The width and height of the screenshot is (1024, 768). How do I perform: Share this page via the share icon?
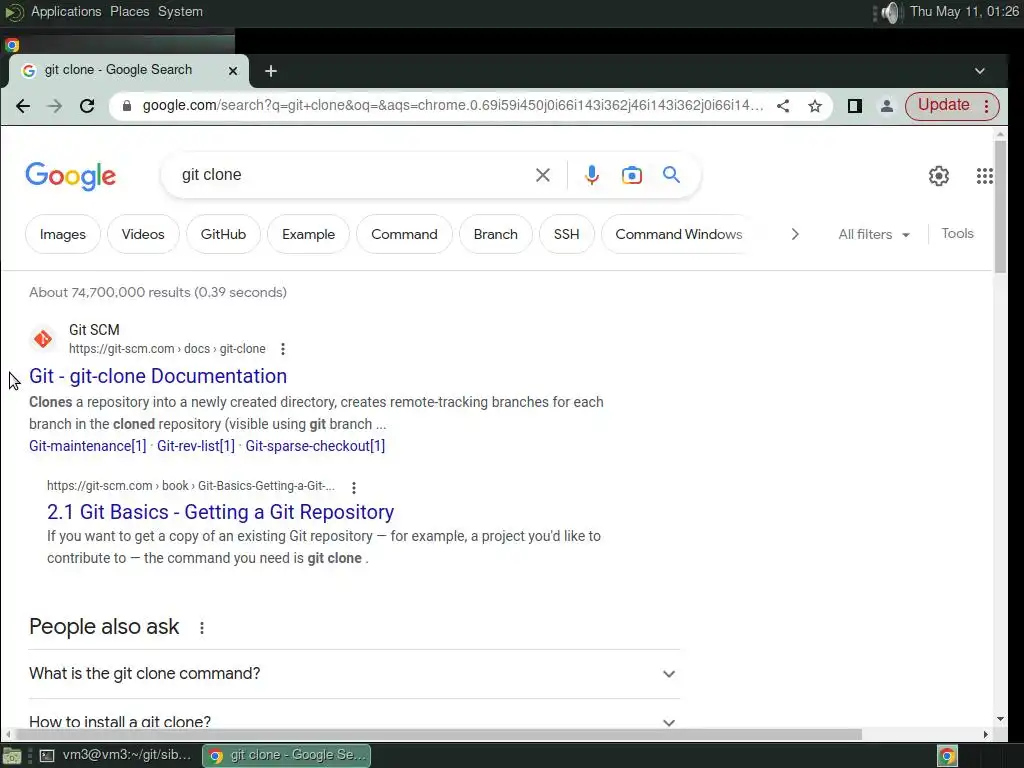coord(783,106)
